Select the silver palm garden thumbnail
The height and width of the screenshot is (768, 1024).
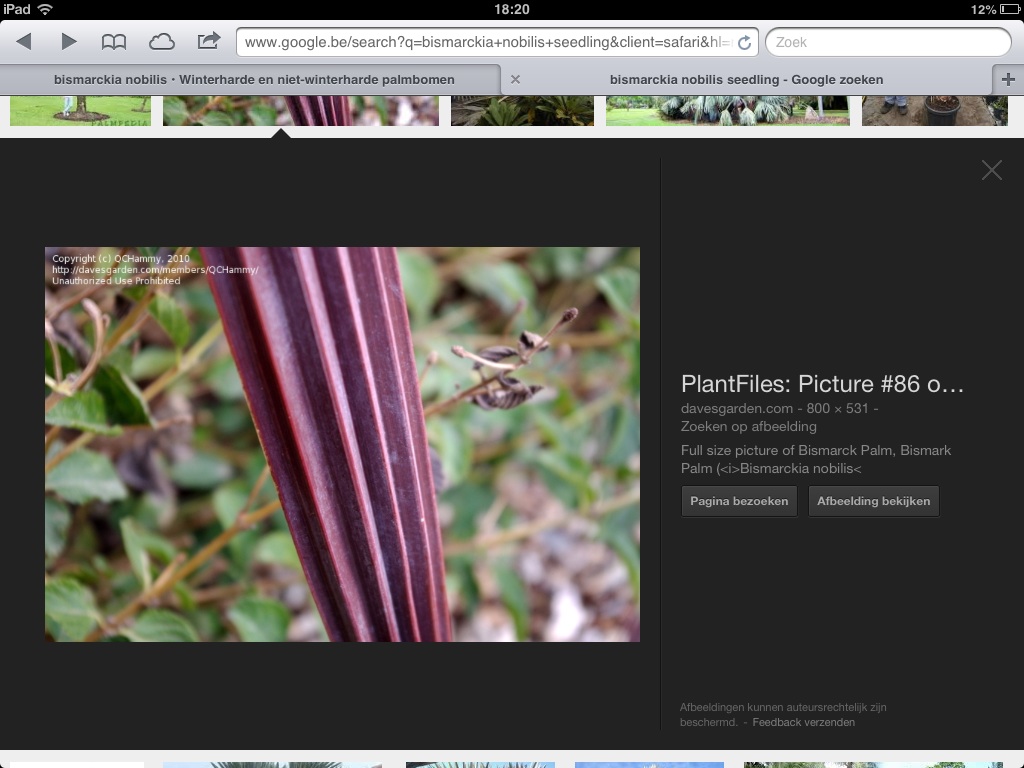(x=727, y=110)
